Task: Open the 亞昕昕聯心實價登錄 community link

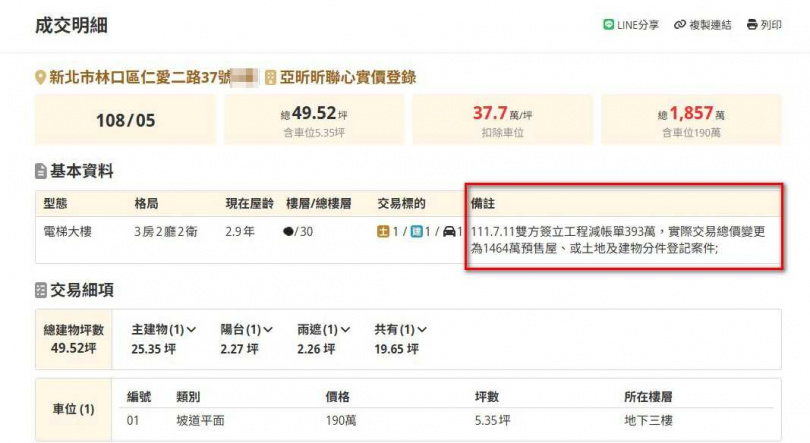Action: click(348, 78)
